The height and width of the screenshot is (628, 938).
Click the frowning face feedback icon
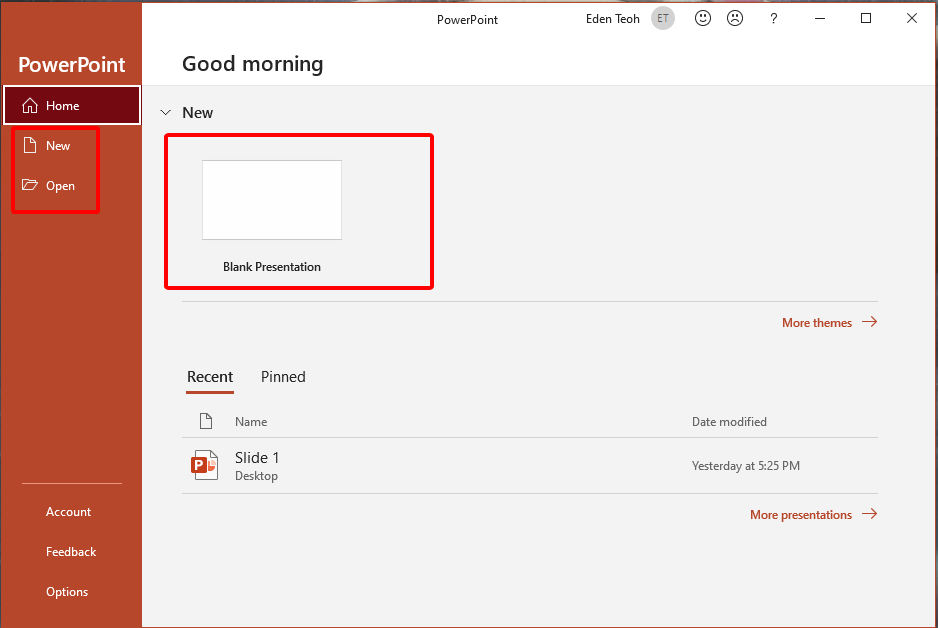[735, 19]
